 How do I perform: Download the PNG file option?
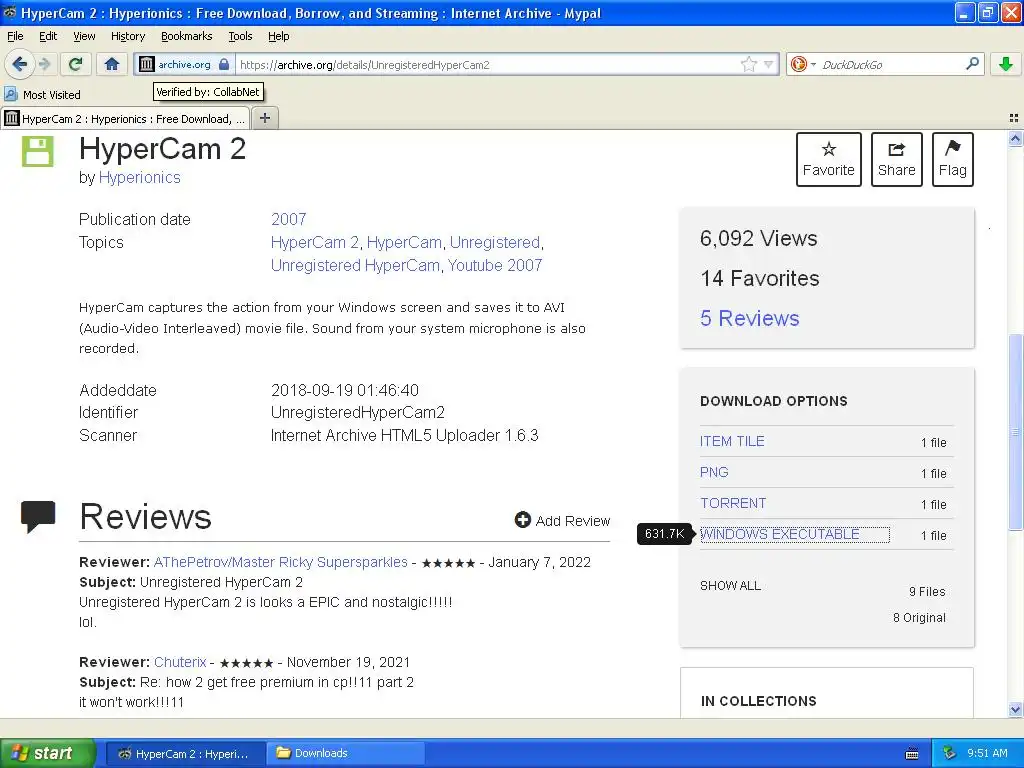point(714,472)
